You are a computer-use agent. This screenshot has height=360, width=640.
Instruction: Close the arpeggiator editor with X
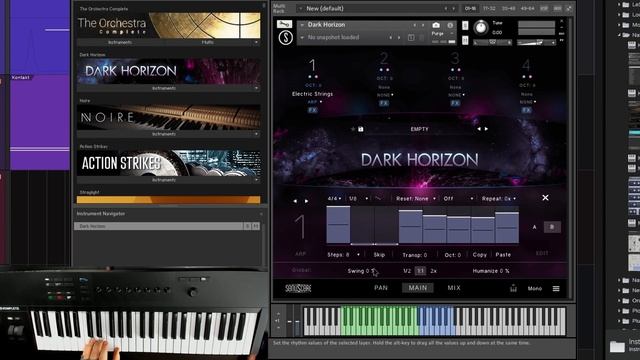click(545, 198)
